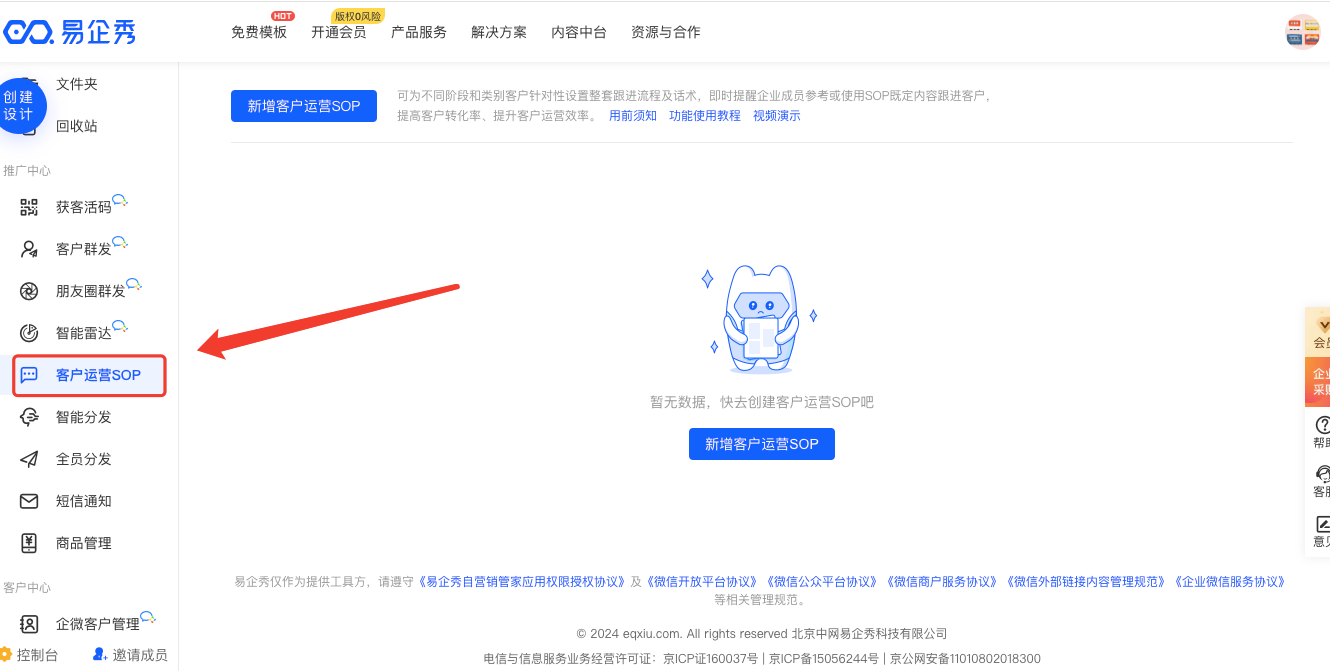Click the 客户群发 person icon
1330x671 pixels.
[29, 249]
